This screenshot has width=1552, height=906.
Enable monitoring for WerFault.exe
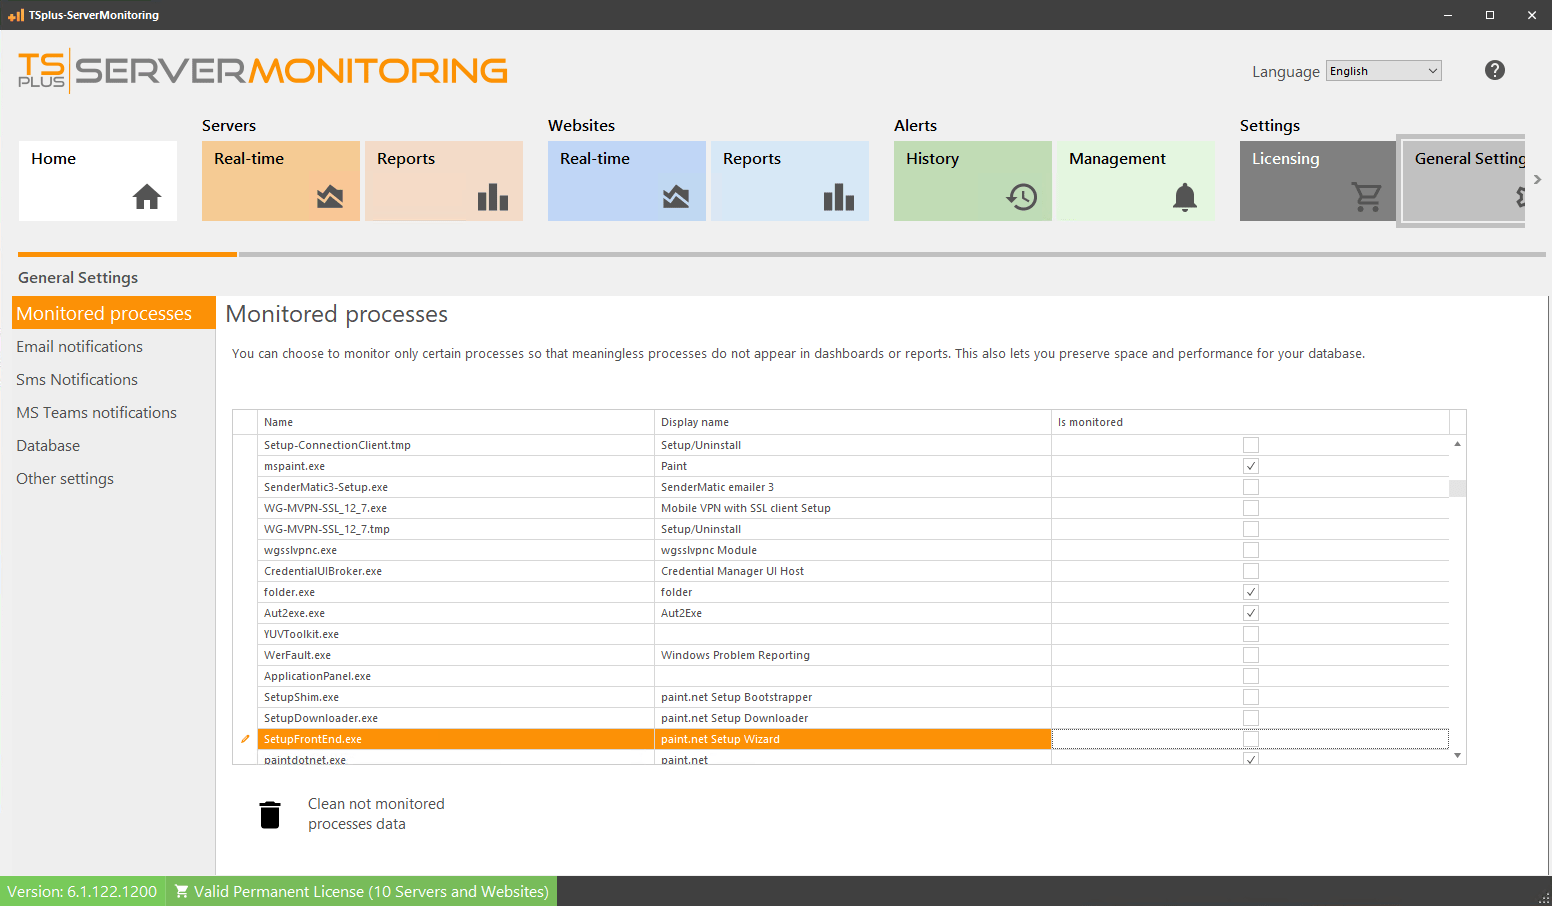tap(1251, 655)
